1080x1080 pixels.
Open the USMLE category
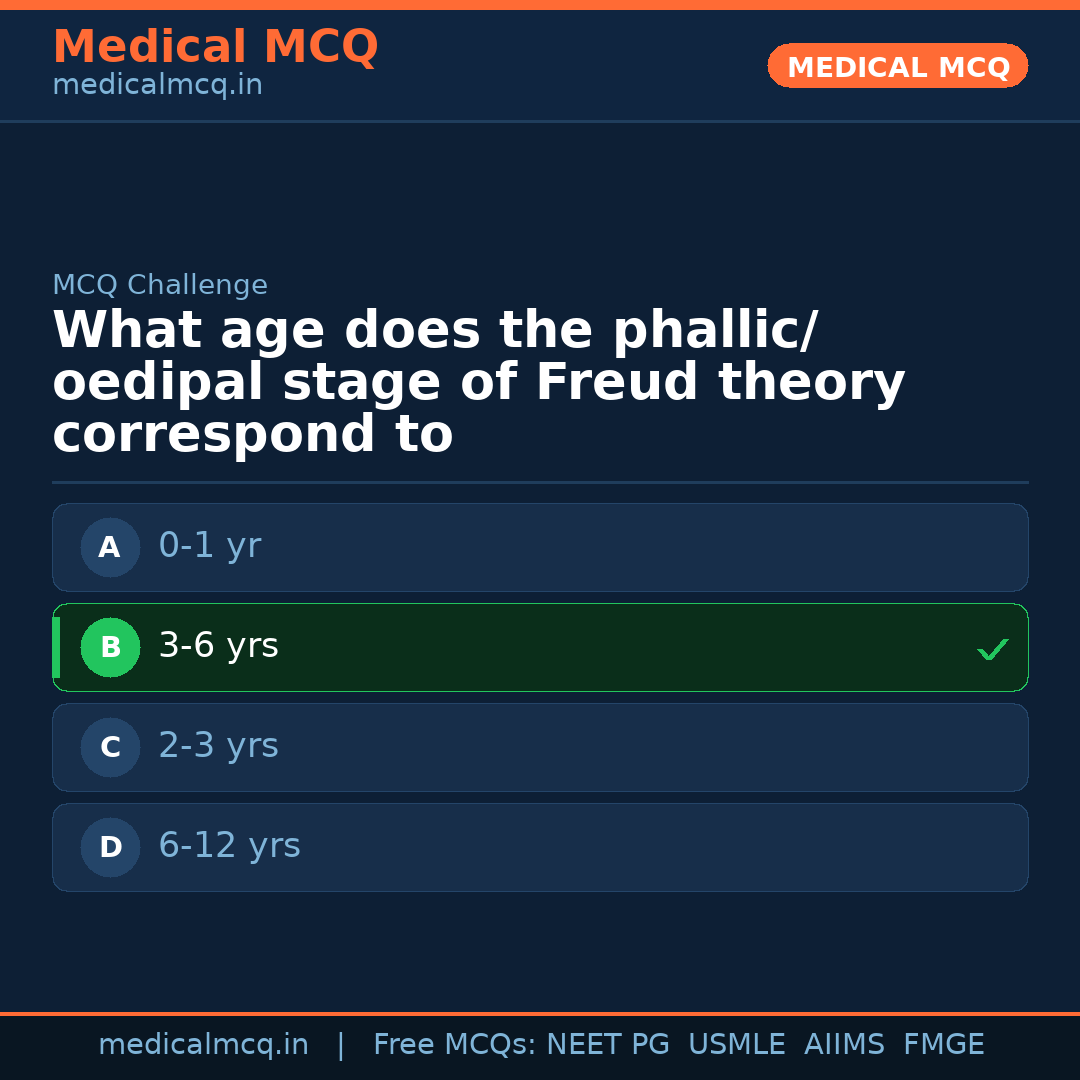coord(737,1043)
